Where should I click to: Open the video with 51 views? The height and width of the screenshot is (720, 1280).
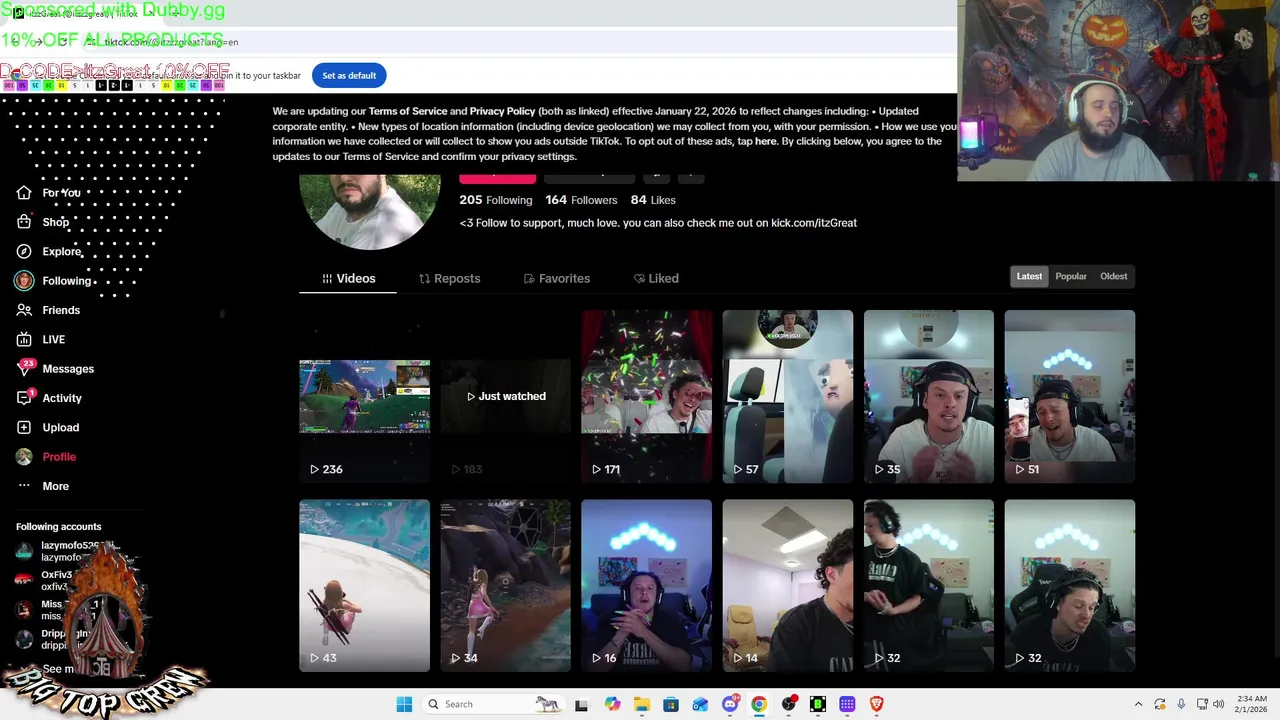[x=1069, y=396]
